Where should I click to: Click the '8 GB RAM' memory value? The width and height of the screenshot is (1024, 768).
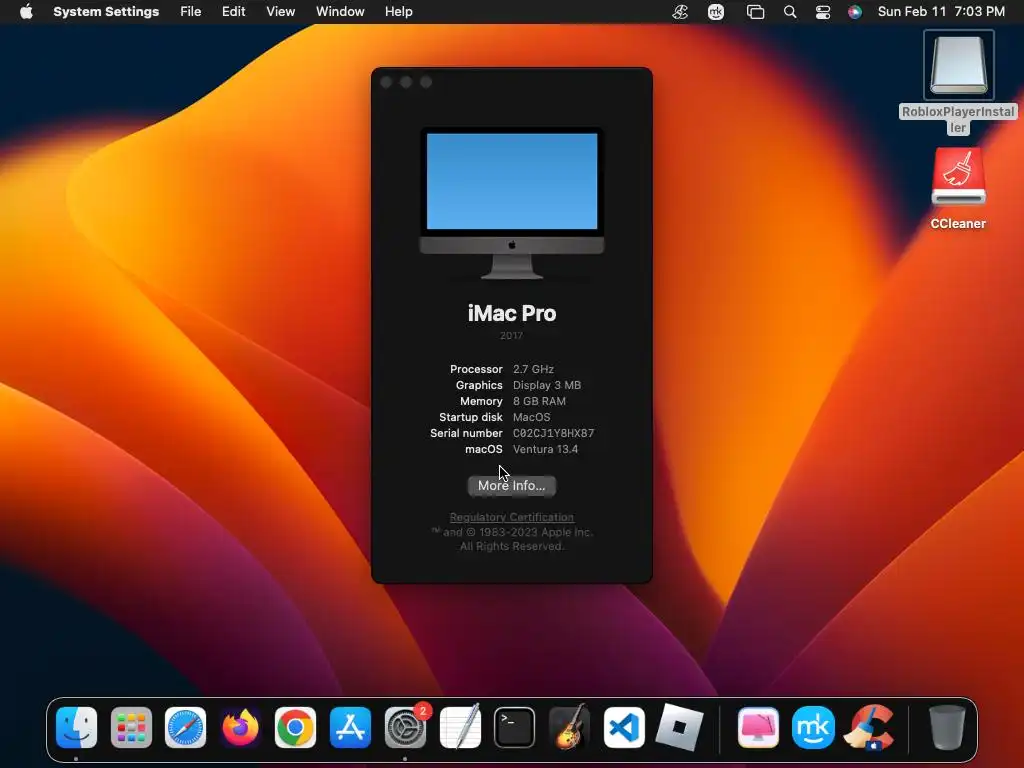pos(539,401)
